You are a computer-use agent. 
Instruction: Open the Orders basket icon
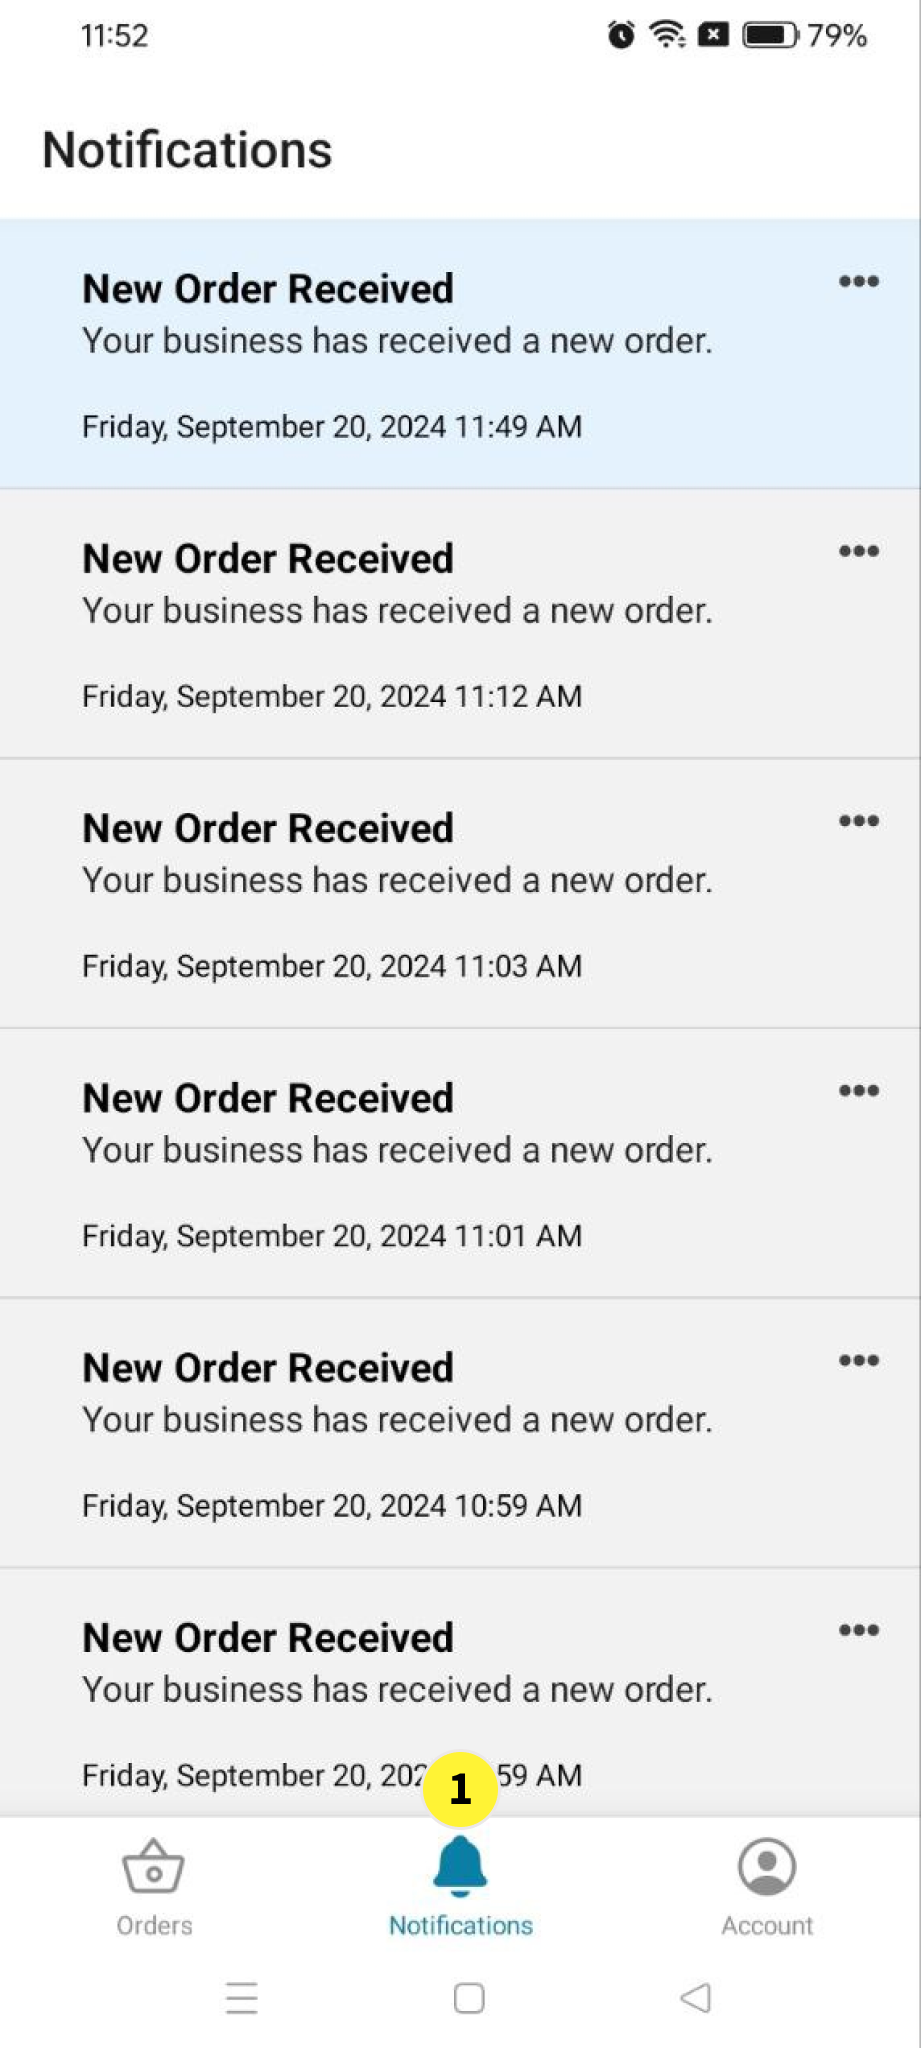pyautogui.click(x=153, y=1866)
